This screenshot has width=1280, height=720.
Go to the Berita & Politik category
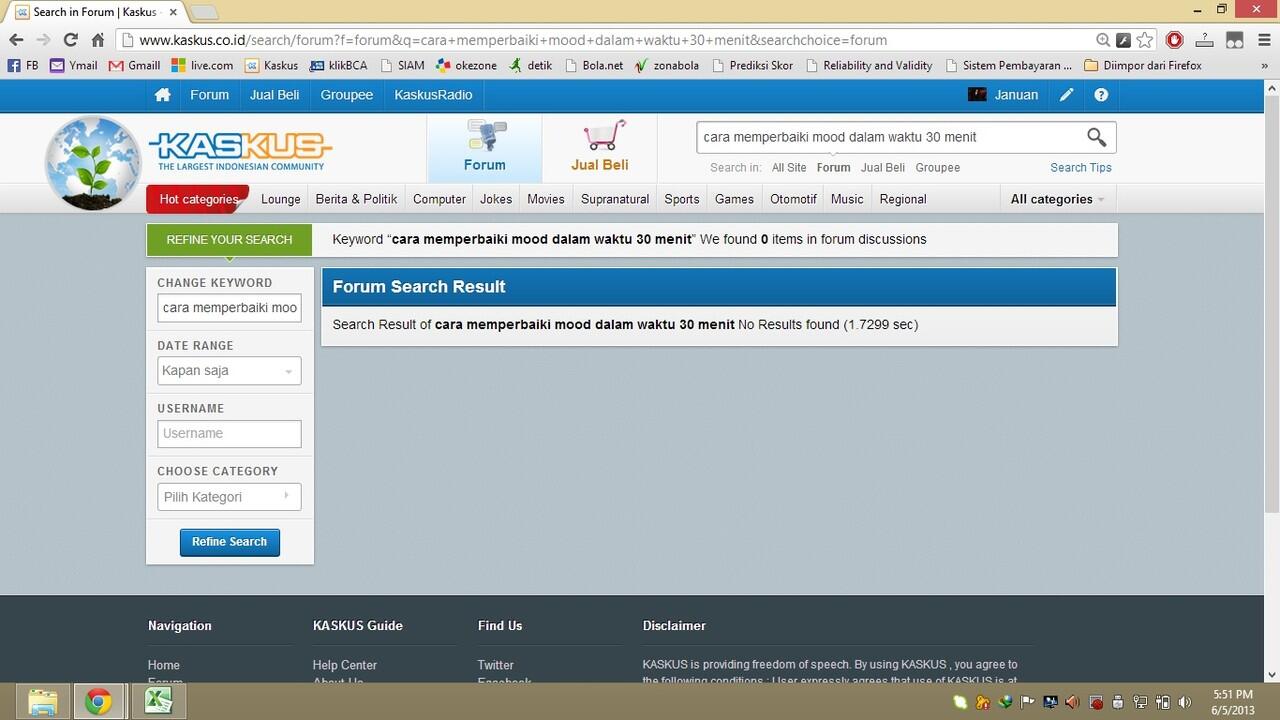click(x=356, y=199)
